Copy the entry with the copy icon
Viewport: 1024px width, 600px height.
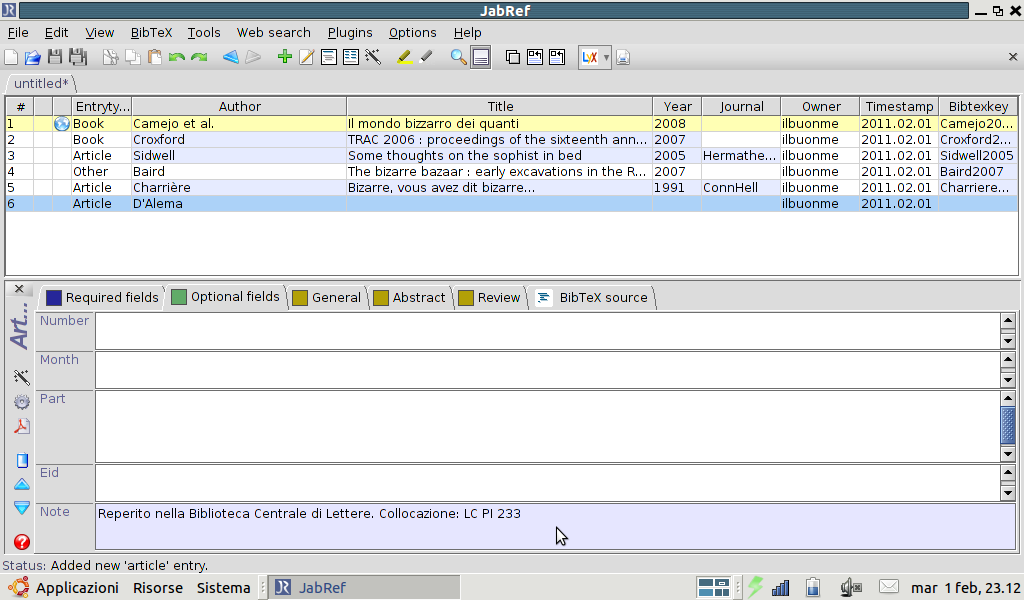(x=133, y=57)
